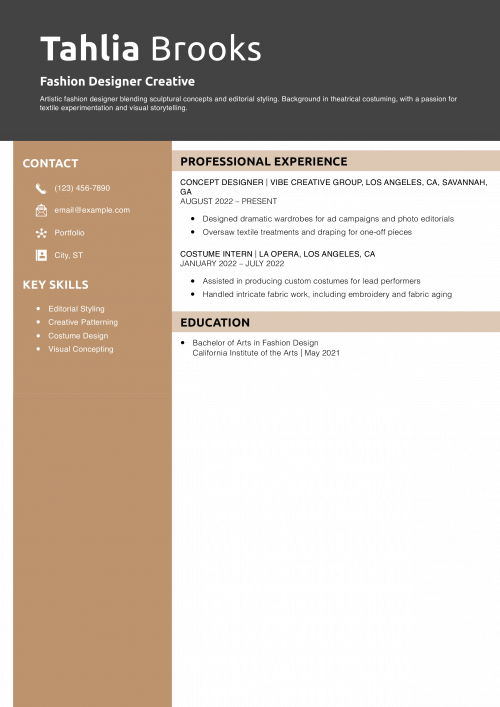Select the Visual Concepting skill
The height and width of the screenshot is (707, 500).
tap(81, 349)
